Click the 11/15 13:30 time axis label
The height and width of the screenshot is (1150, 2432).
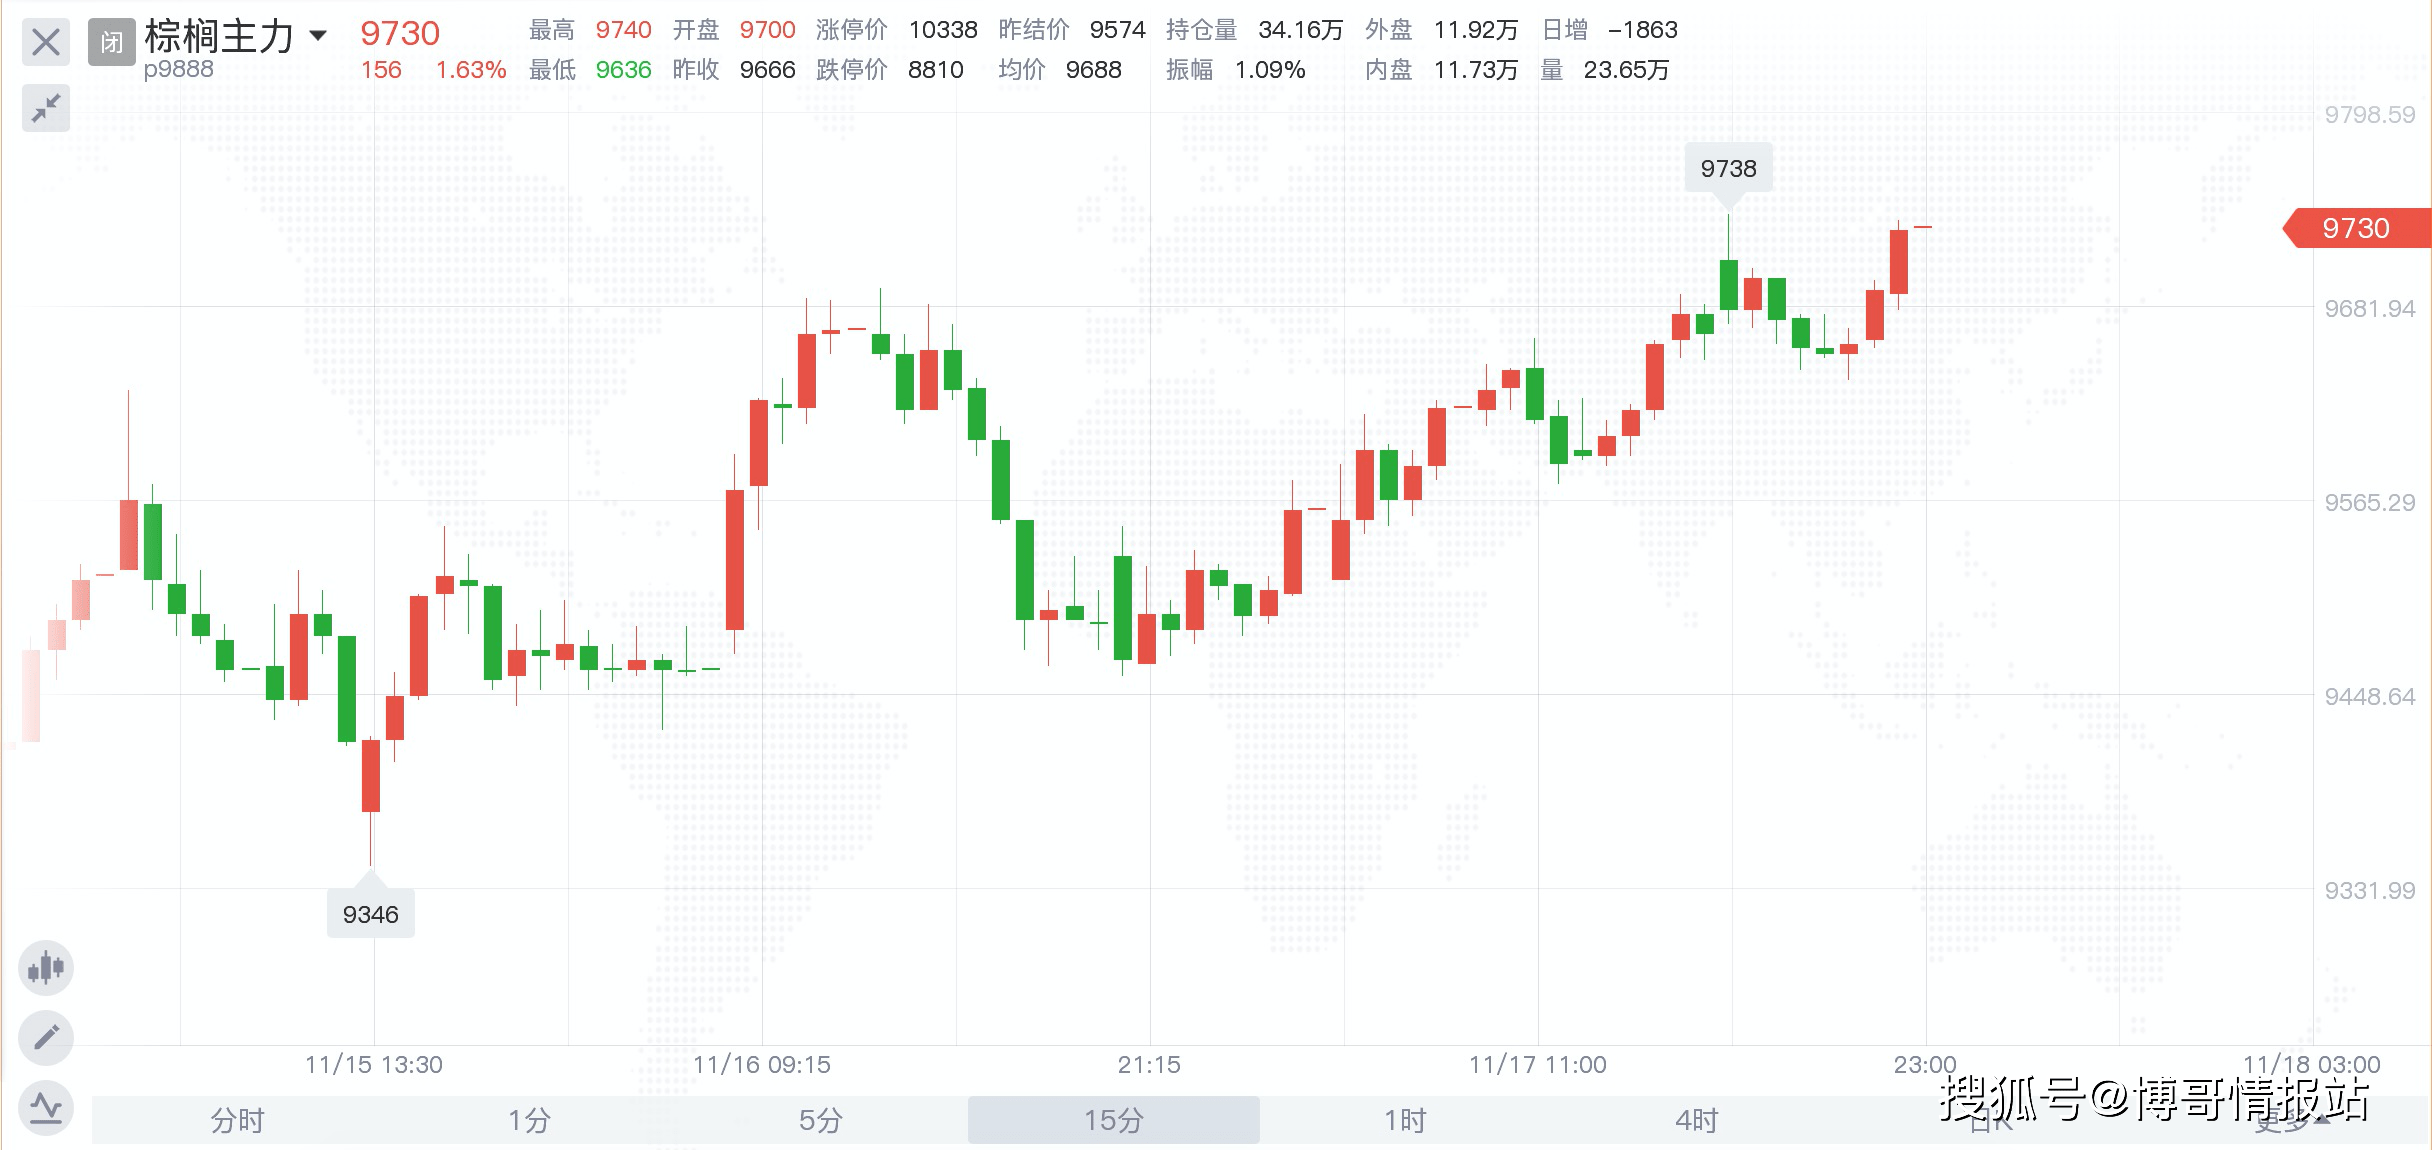(x=374, y=1065)
